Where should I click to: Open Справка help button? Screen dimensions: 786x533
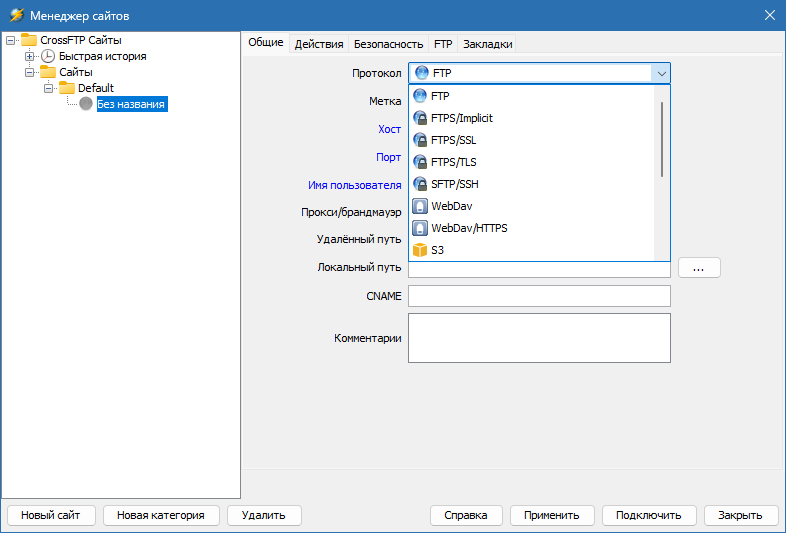coord(466,515)
